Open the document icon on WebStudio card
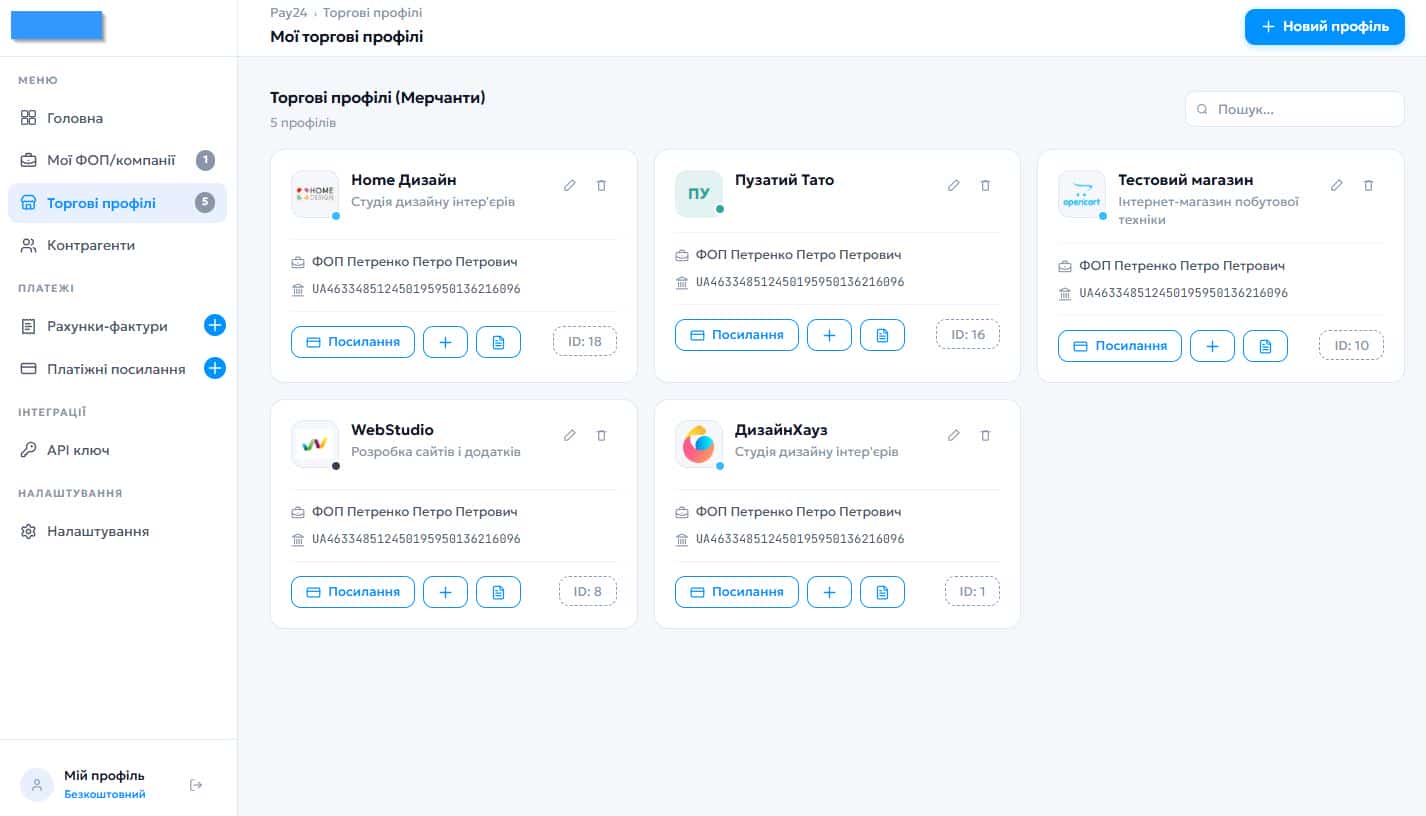The height and width of the screenshot is (816, 1426). [x=499, y=592]
